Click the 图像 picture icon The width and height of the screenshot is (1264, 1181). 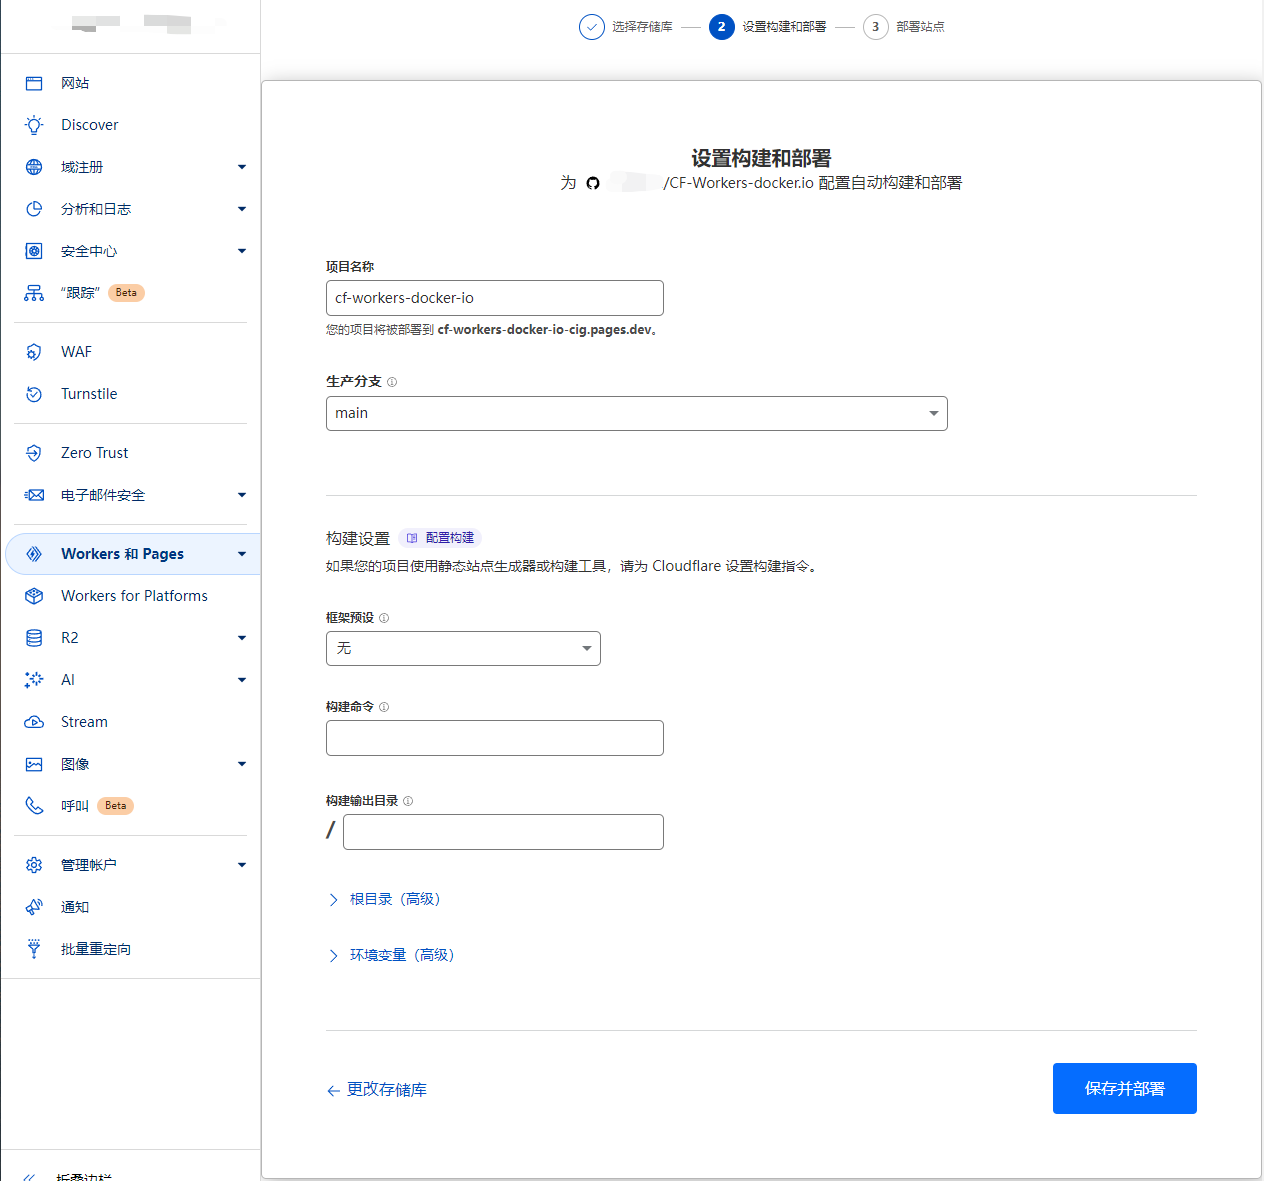pos(34,764)
